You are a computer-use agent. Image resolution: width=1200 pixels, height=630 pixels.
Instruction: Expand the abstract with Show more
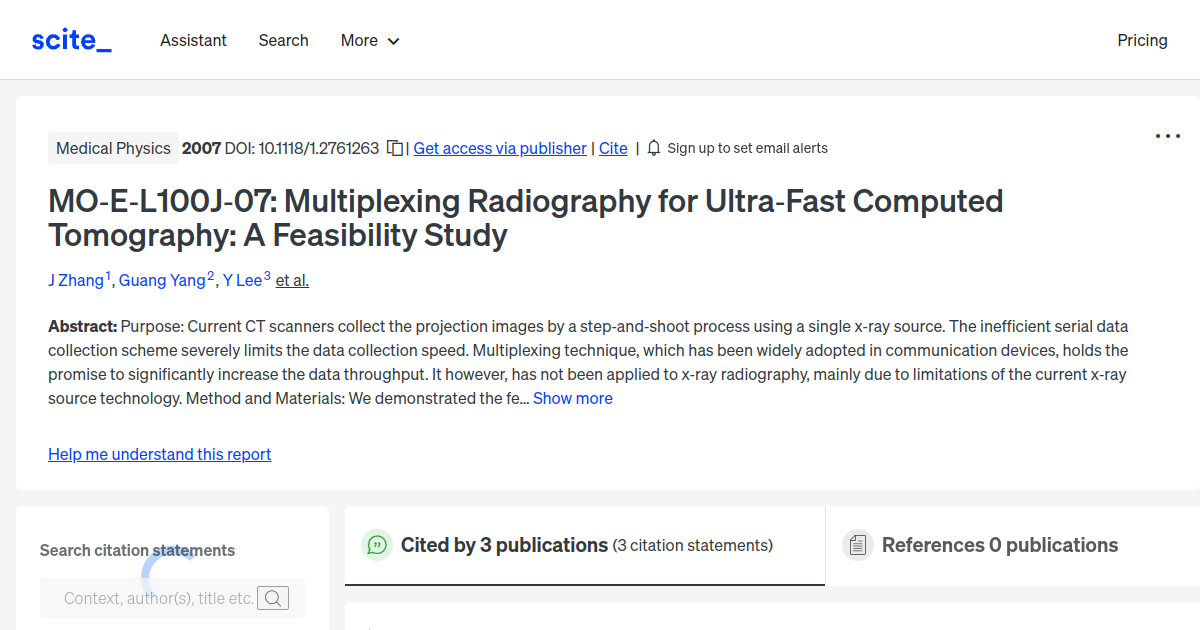pyautogui.click(x=572, y=397)
